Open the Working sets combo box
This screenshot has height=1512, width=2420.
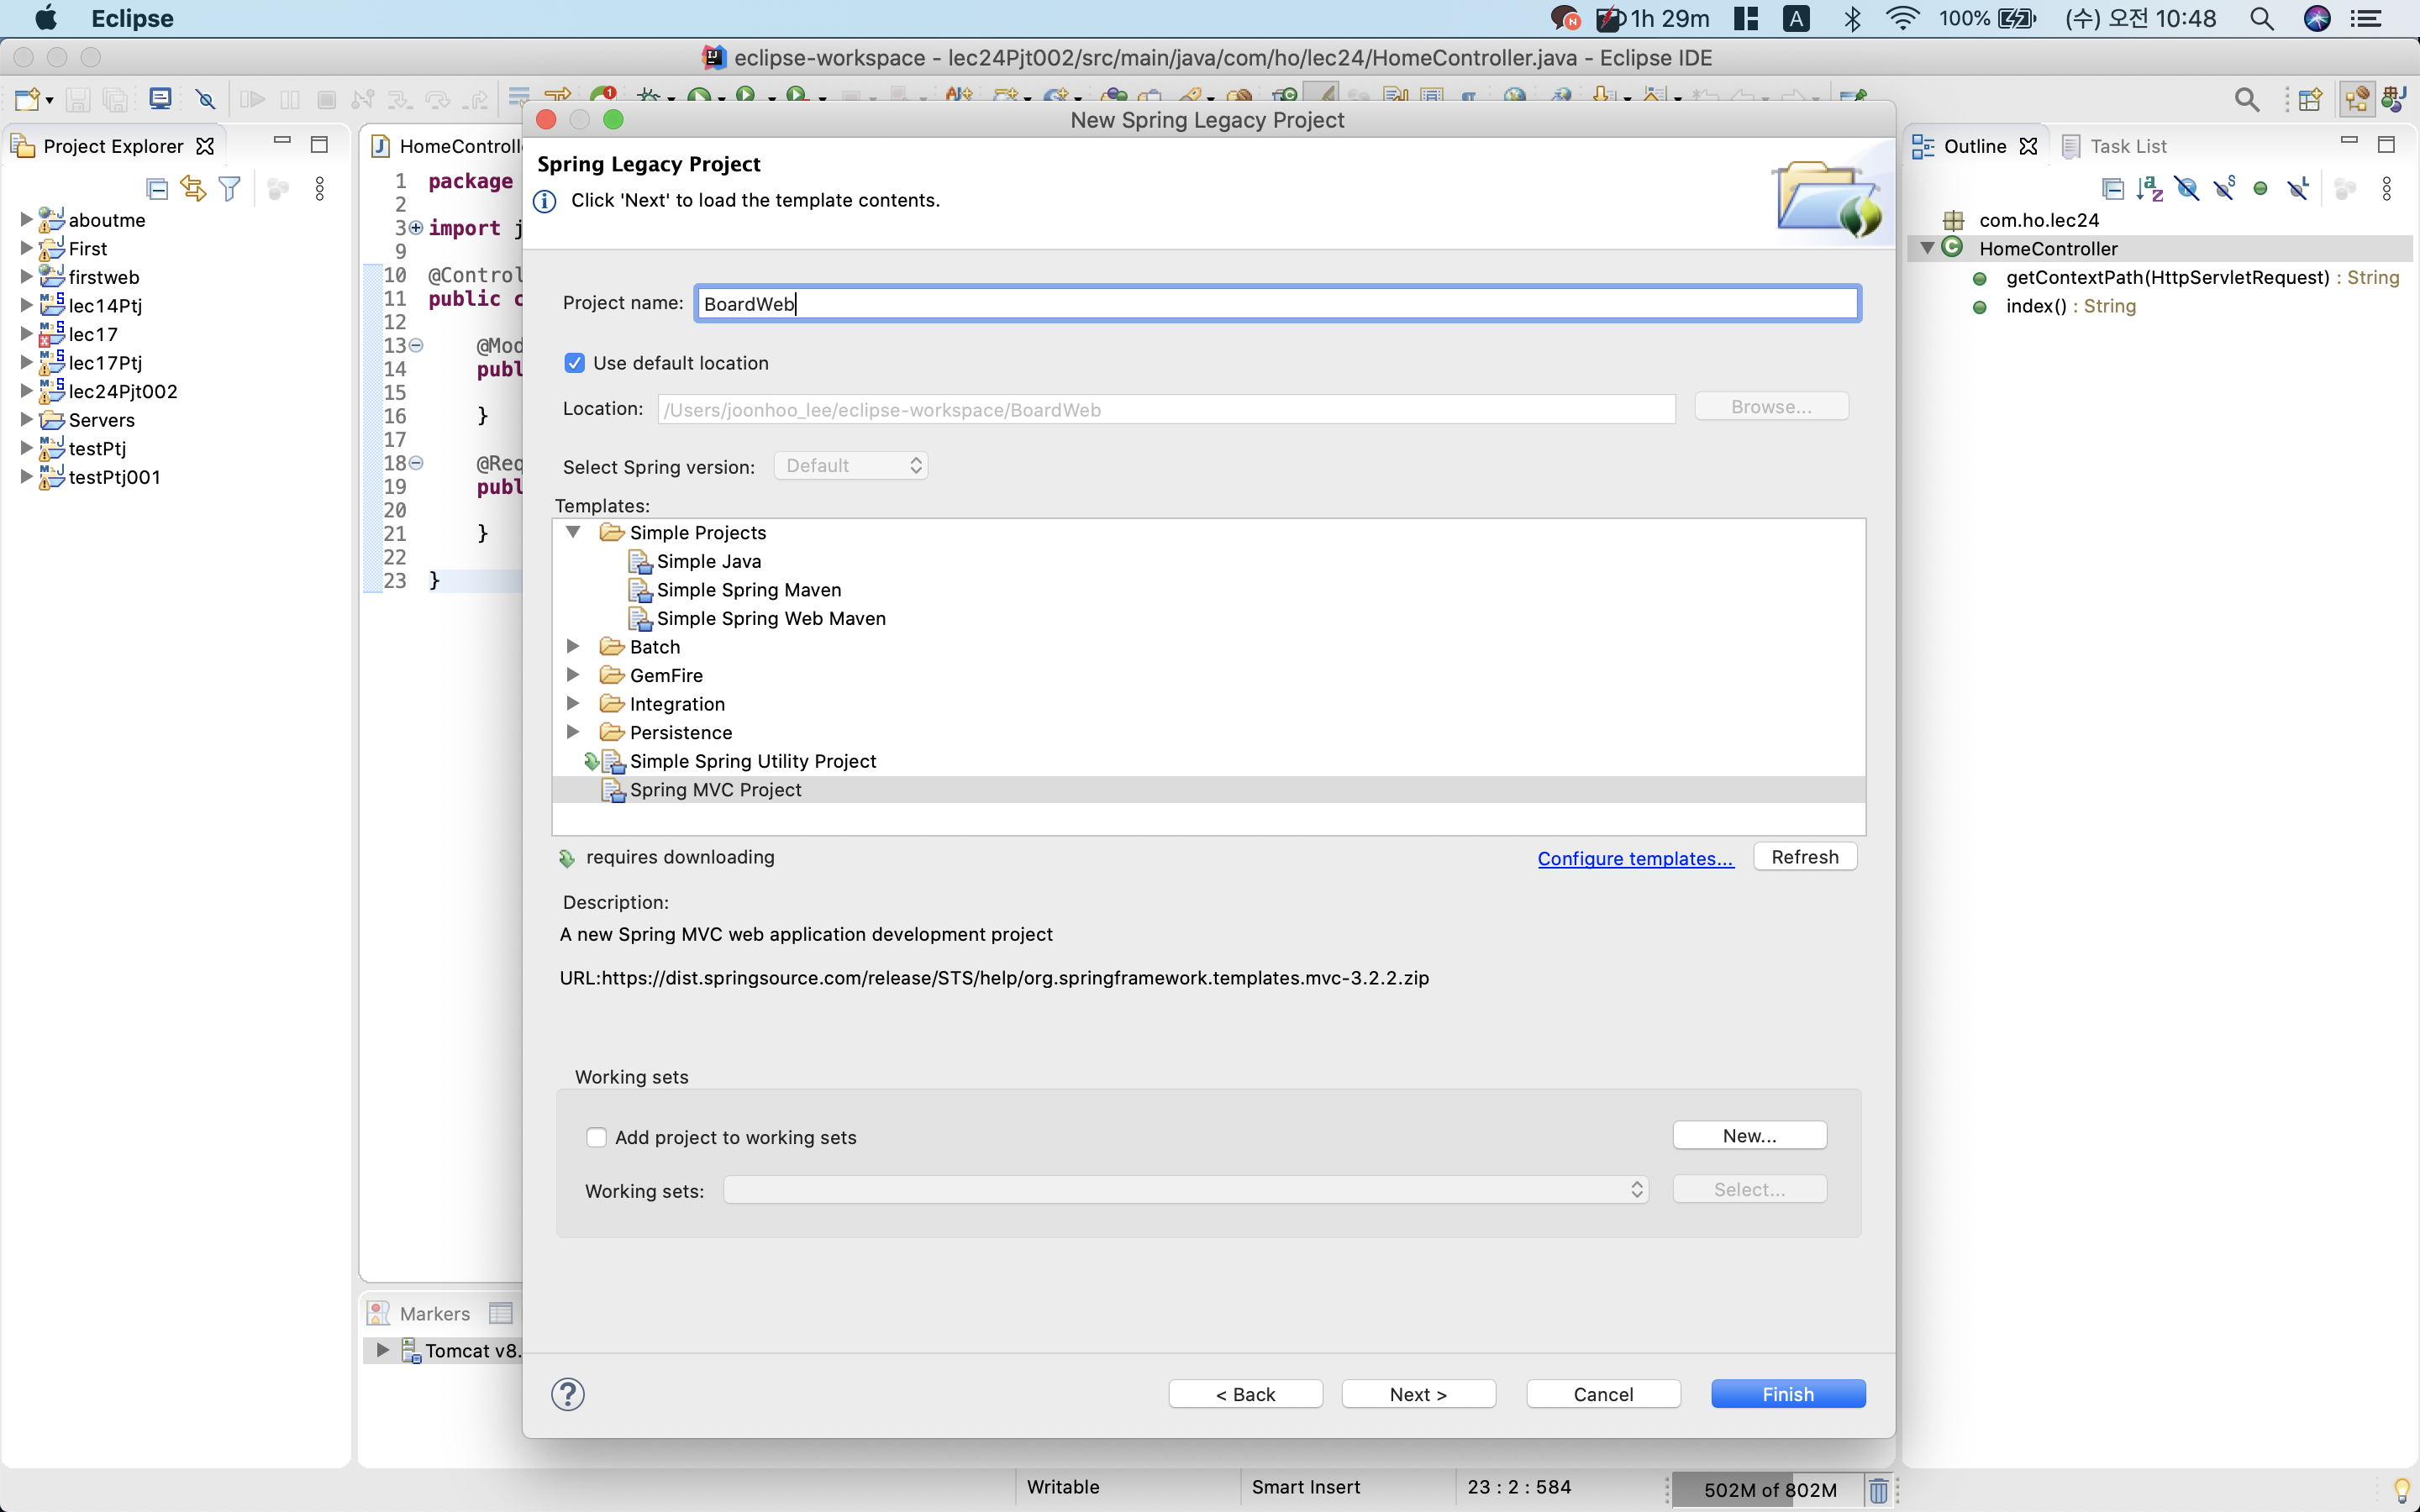1186,1189
